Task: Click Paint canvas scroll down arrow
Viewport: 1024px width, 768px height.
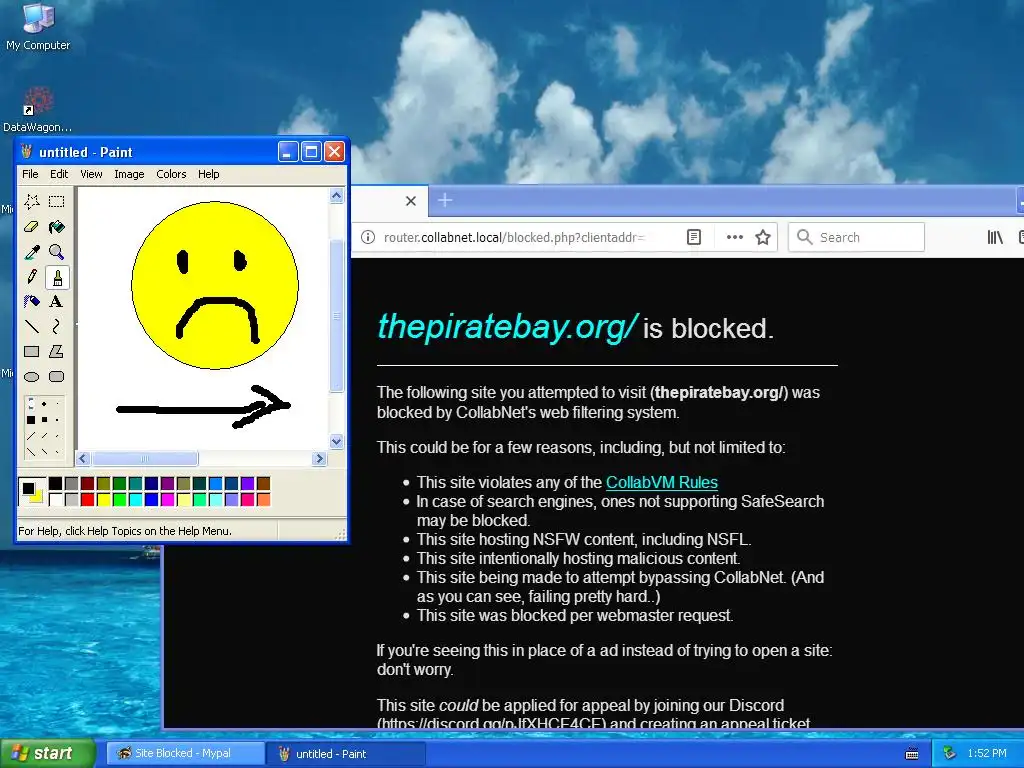Action: point(336,441)
